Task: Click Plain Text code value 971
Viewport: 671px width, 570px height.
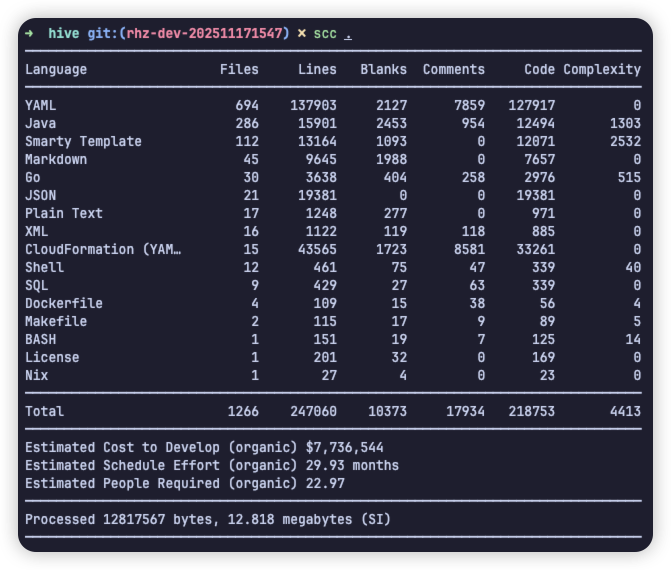Action: coord(543,213)
